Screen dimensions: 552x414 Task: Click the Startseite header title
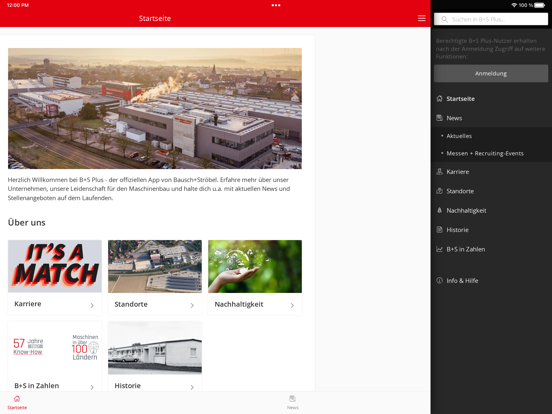coord(155,18)
